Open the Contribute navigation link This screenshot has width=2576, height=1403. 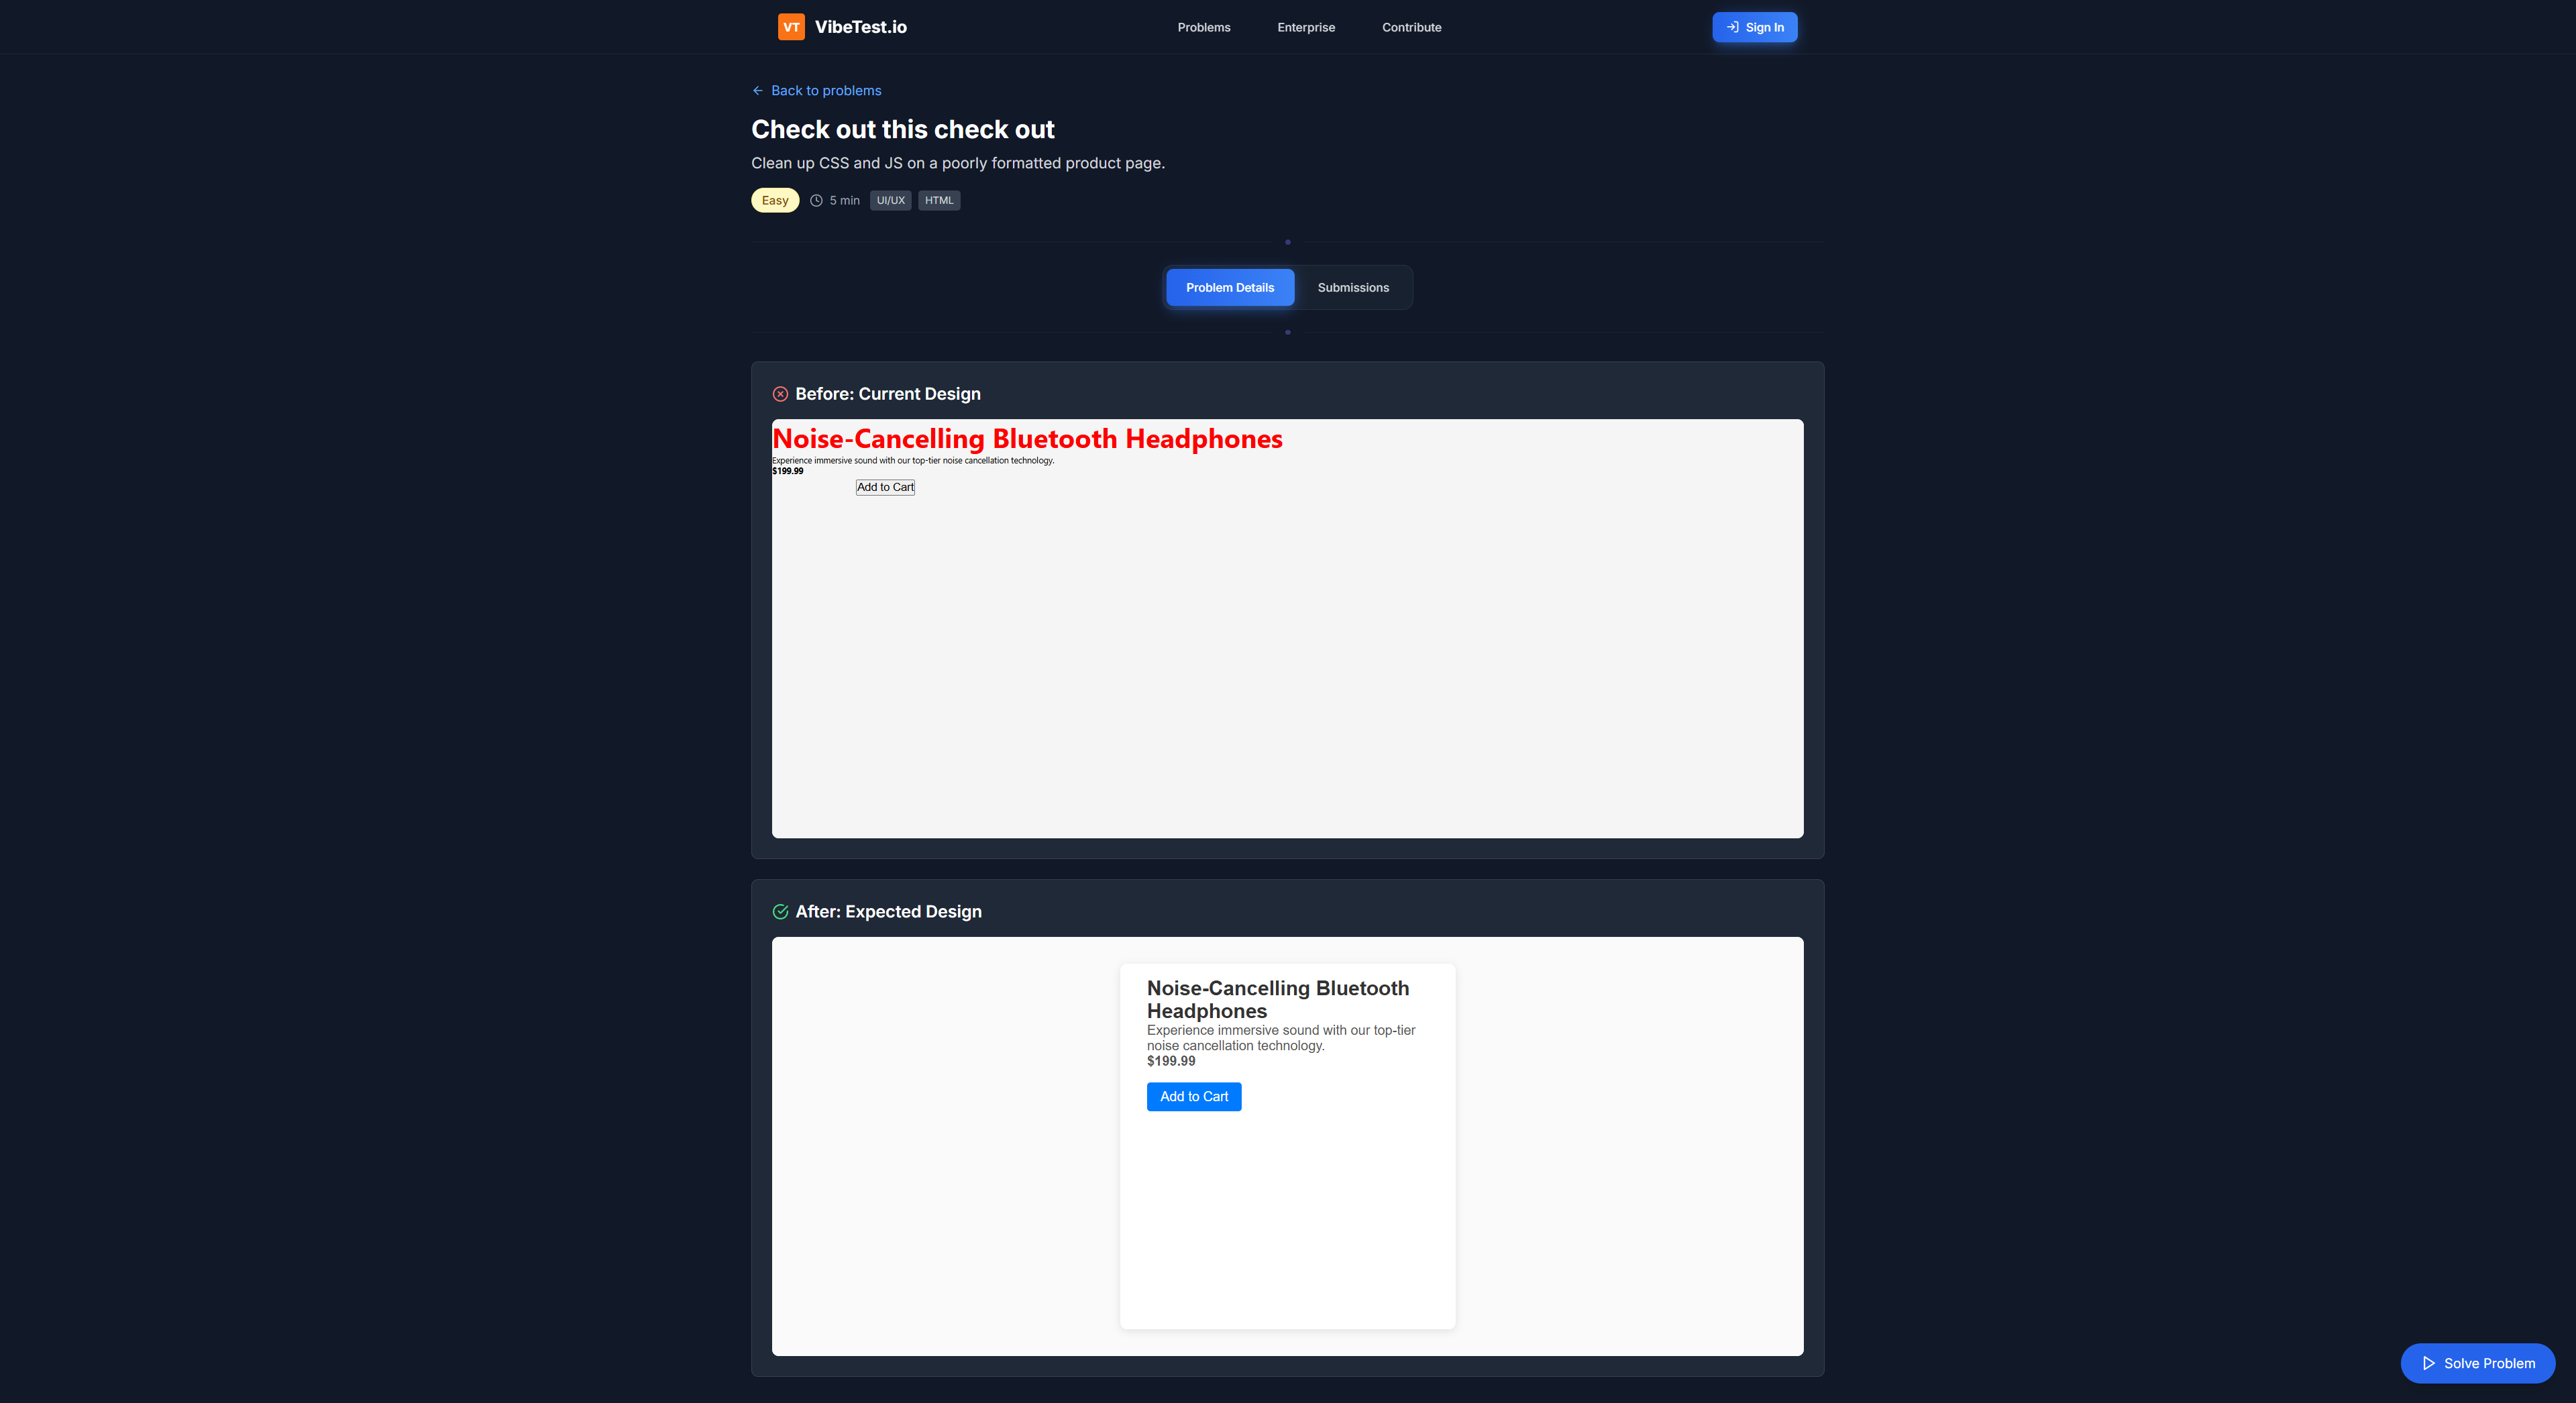pyautogui.click(x=1412, y=27)
